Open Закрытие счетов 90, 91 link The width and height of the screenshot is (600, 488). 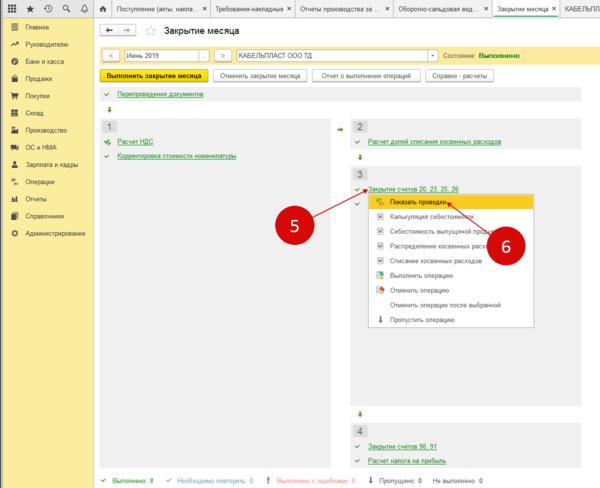402,446
